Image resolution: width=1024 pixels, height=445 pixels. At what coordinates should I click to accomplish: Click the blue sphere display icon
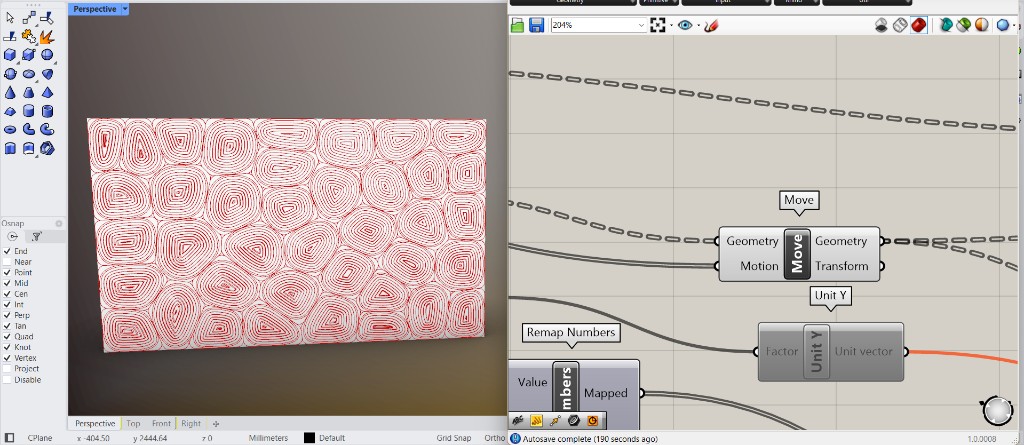click(x=1003, y=25)
